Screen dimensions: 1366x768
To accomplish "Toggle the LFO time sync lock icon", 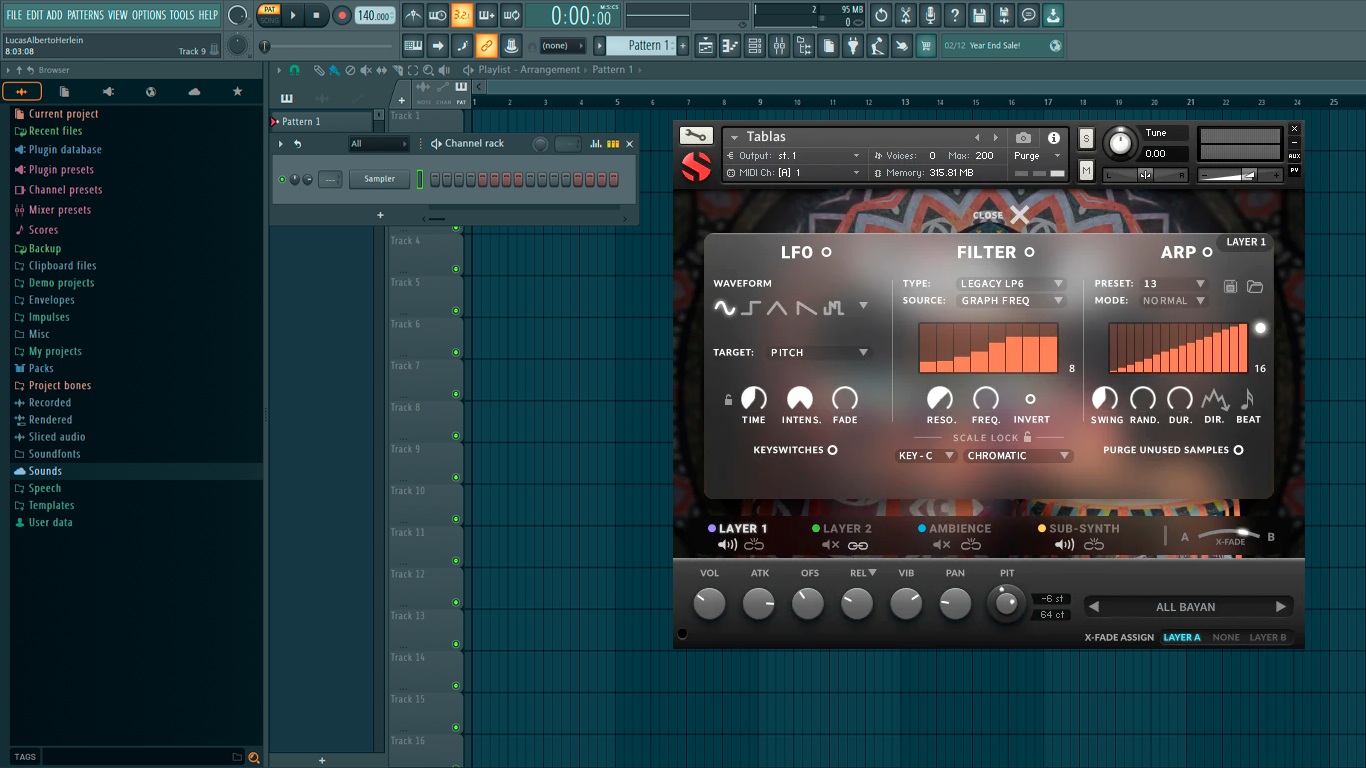I will coord(728,400).
